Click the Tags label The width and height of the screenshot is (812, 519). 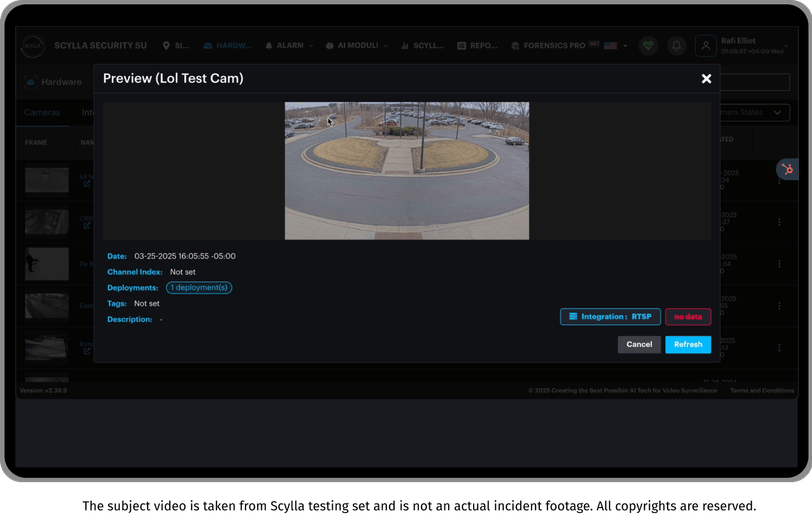(117, 304)
